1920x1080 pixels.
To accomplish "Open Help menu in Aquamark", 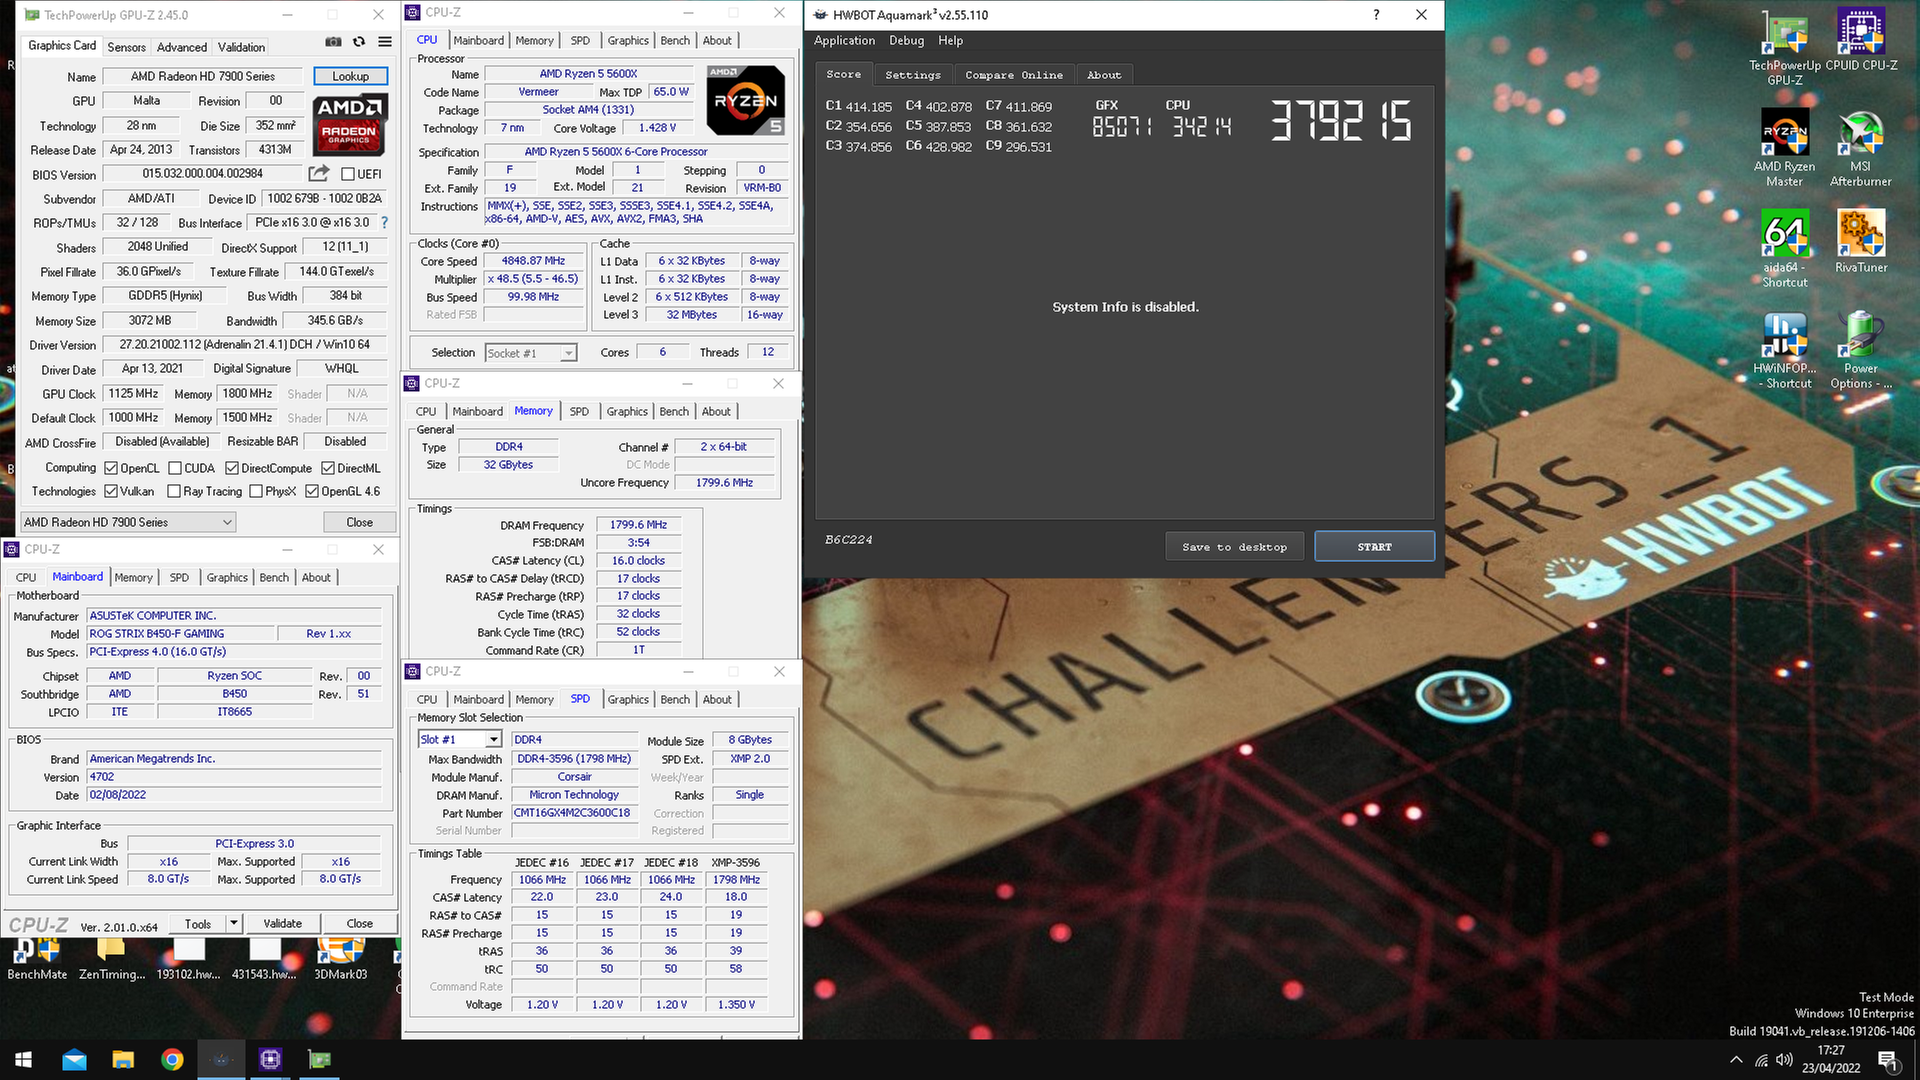I will pos(950,41).
